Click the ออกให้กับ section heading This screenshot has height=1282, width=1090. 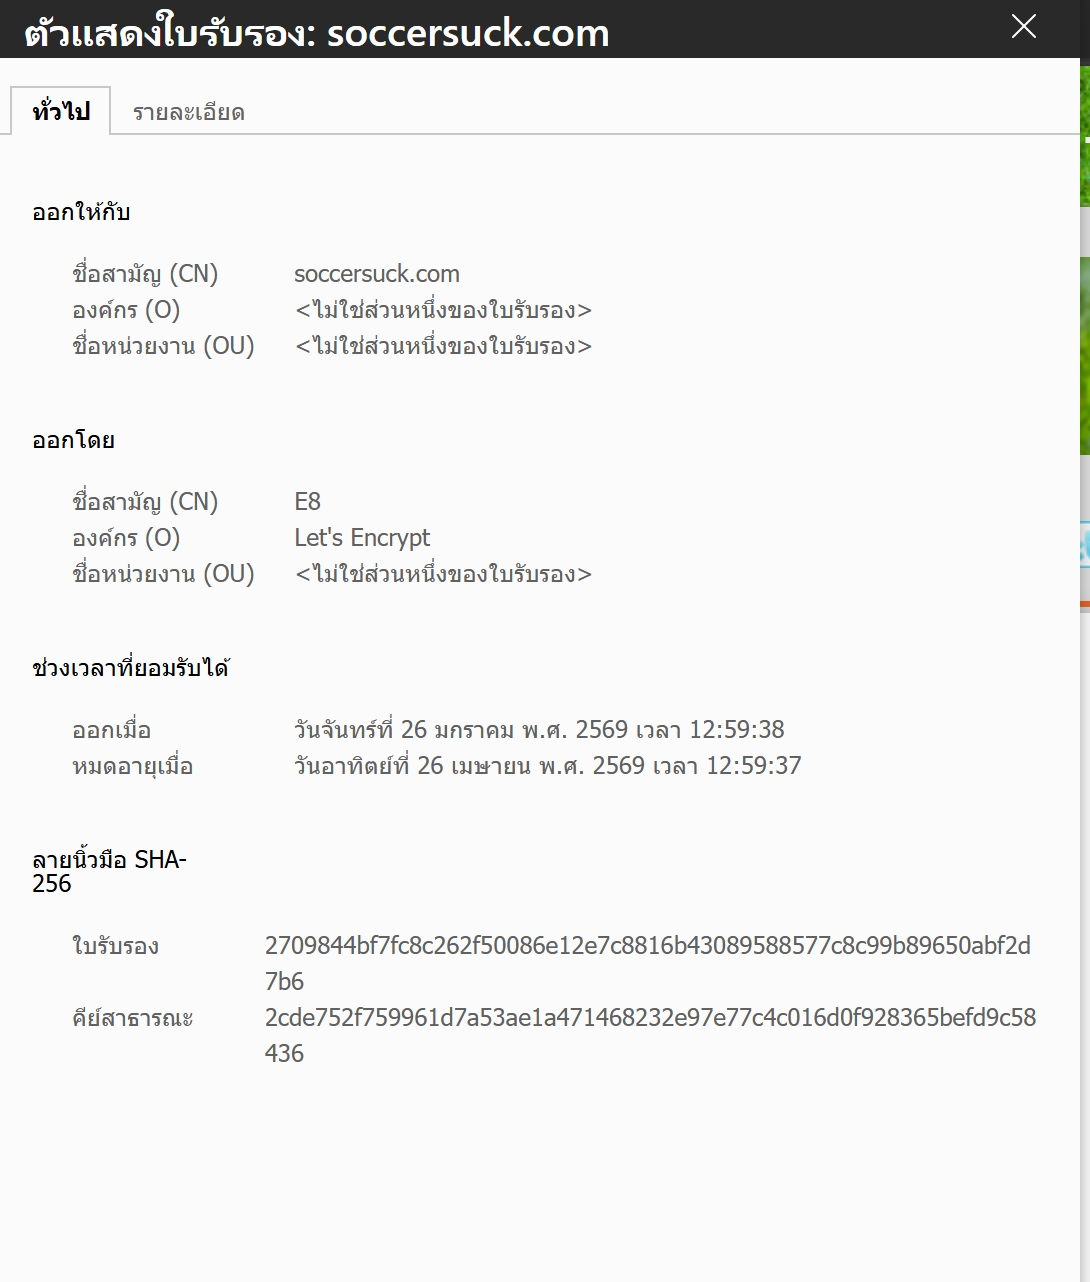click(x=81, y=212)
